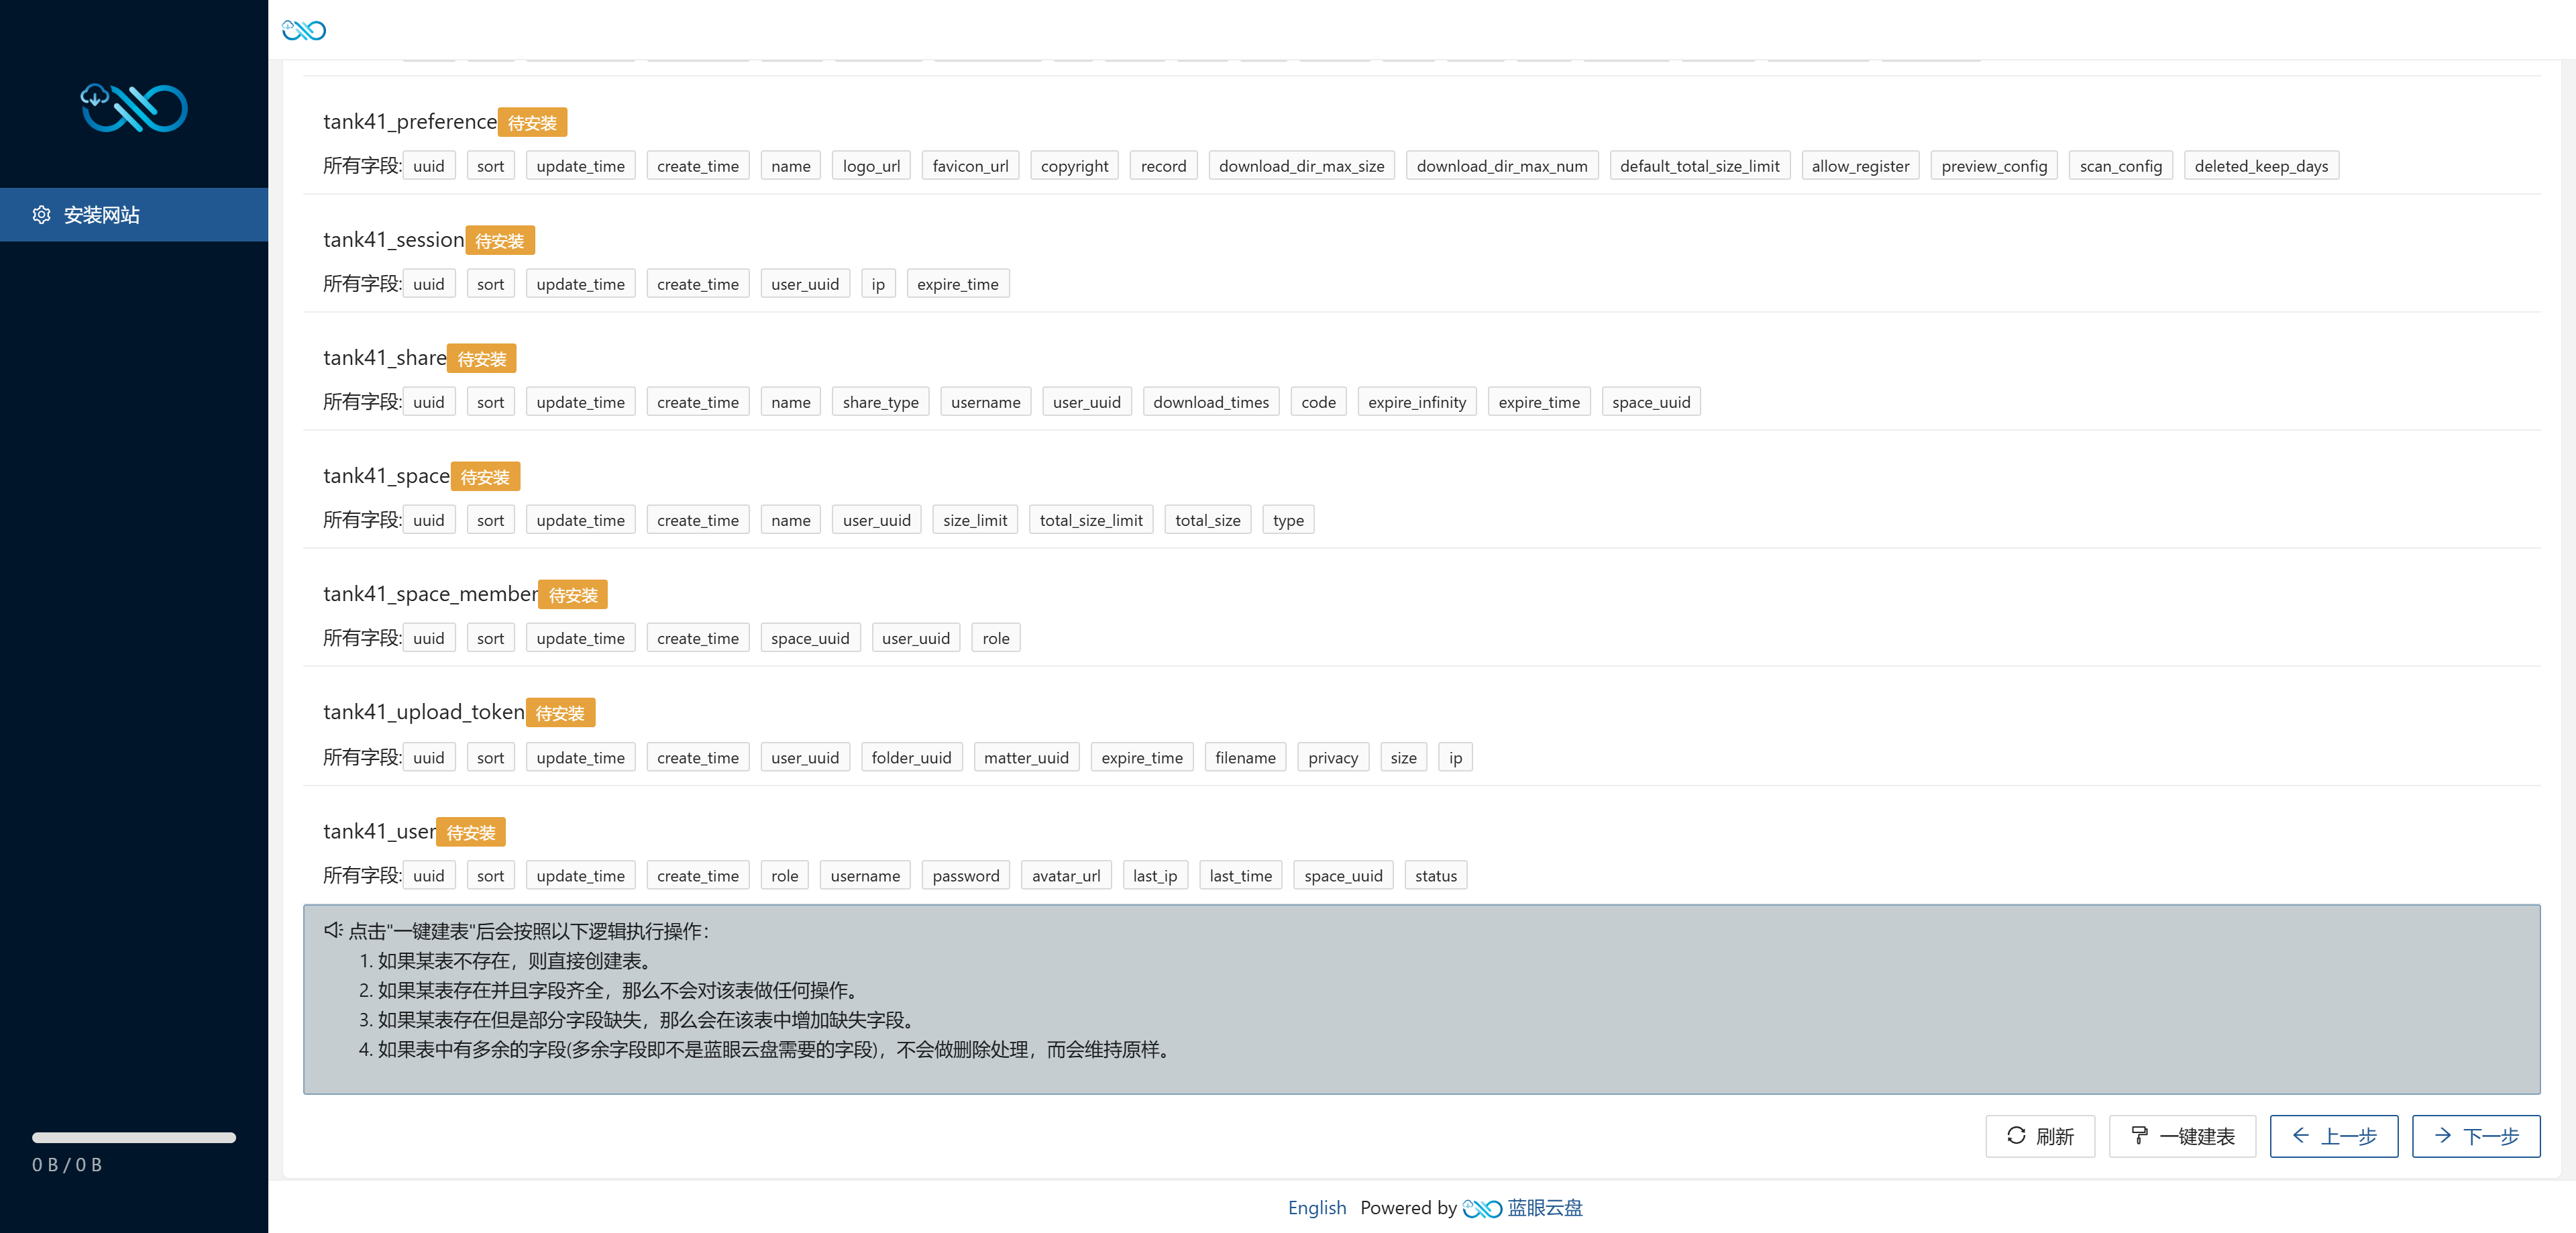This screenshot has height=1233, width=2576.
Task: Click 待安装 badge next to tank41_user
Action: click(x=471, y=832)
